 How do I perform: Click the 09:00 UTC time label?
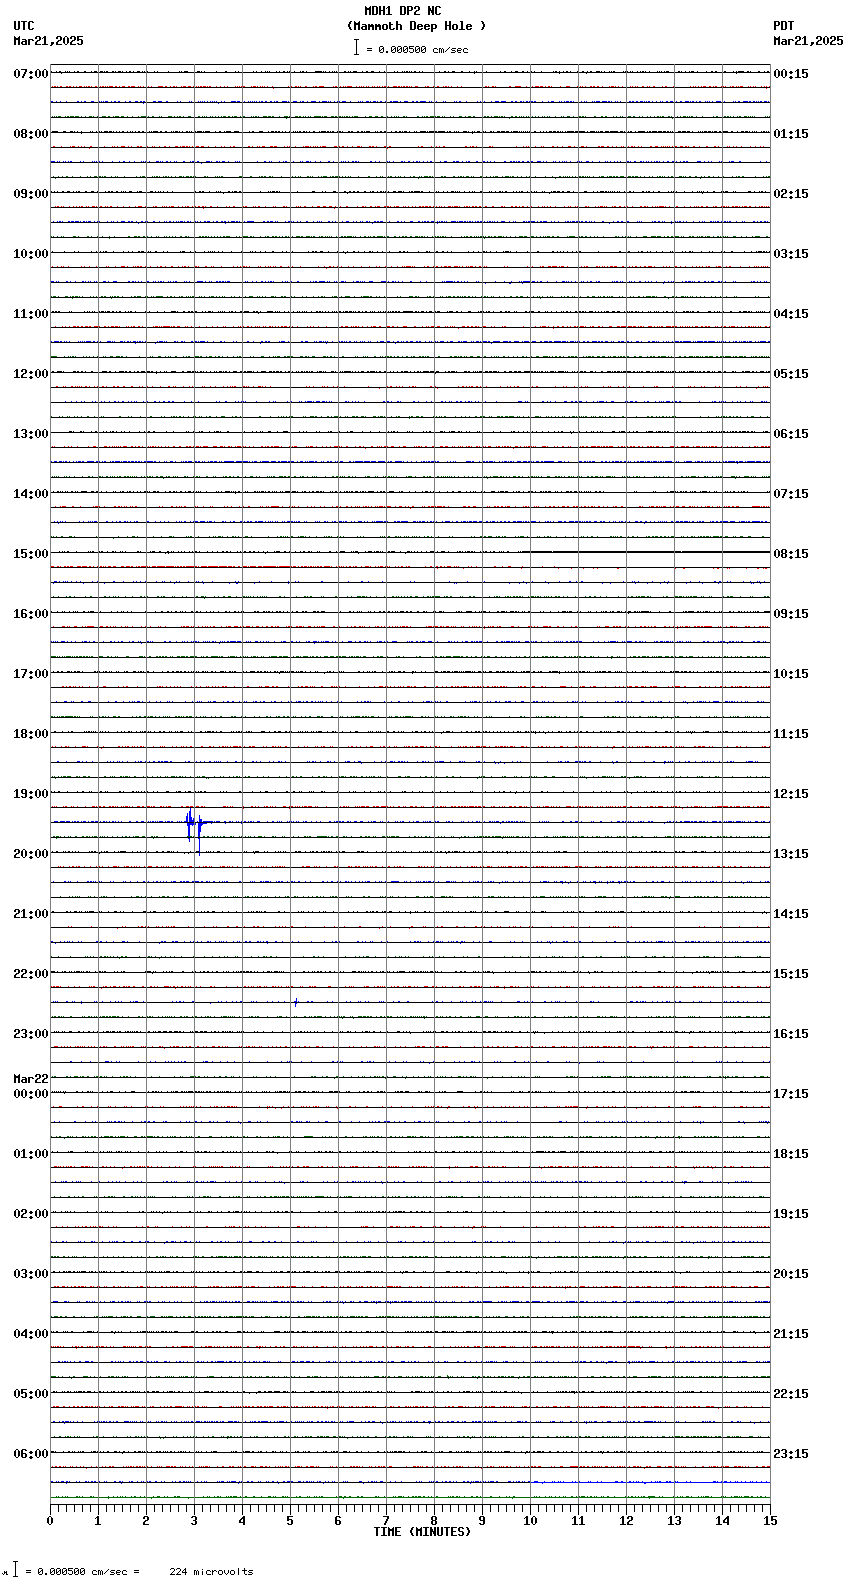pos(31,194)
